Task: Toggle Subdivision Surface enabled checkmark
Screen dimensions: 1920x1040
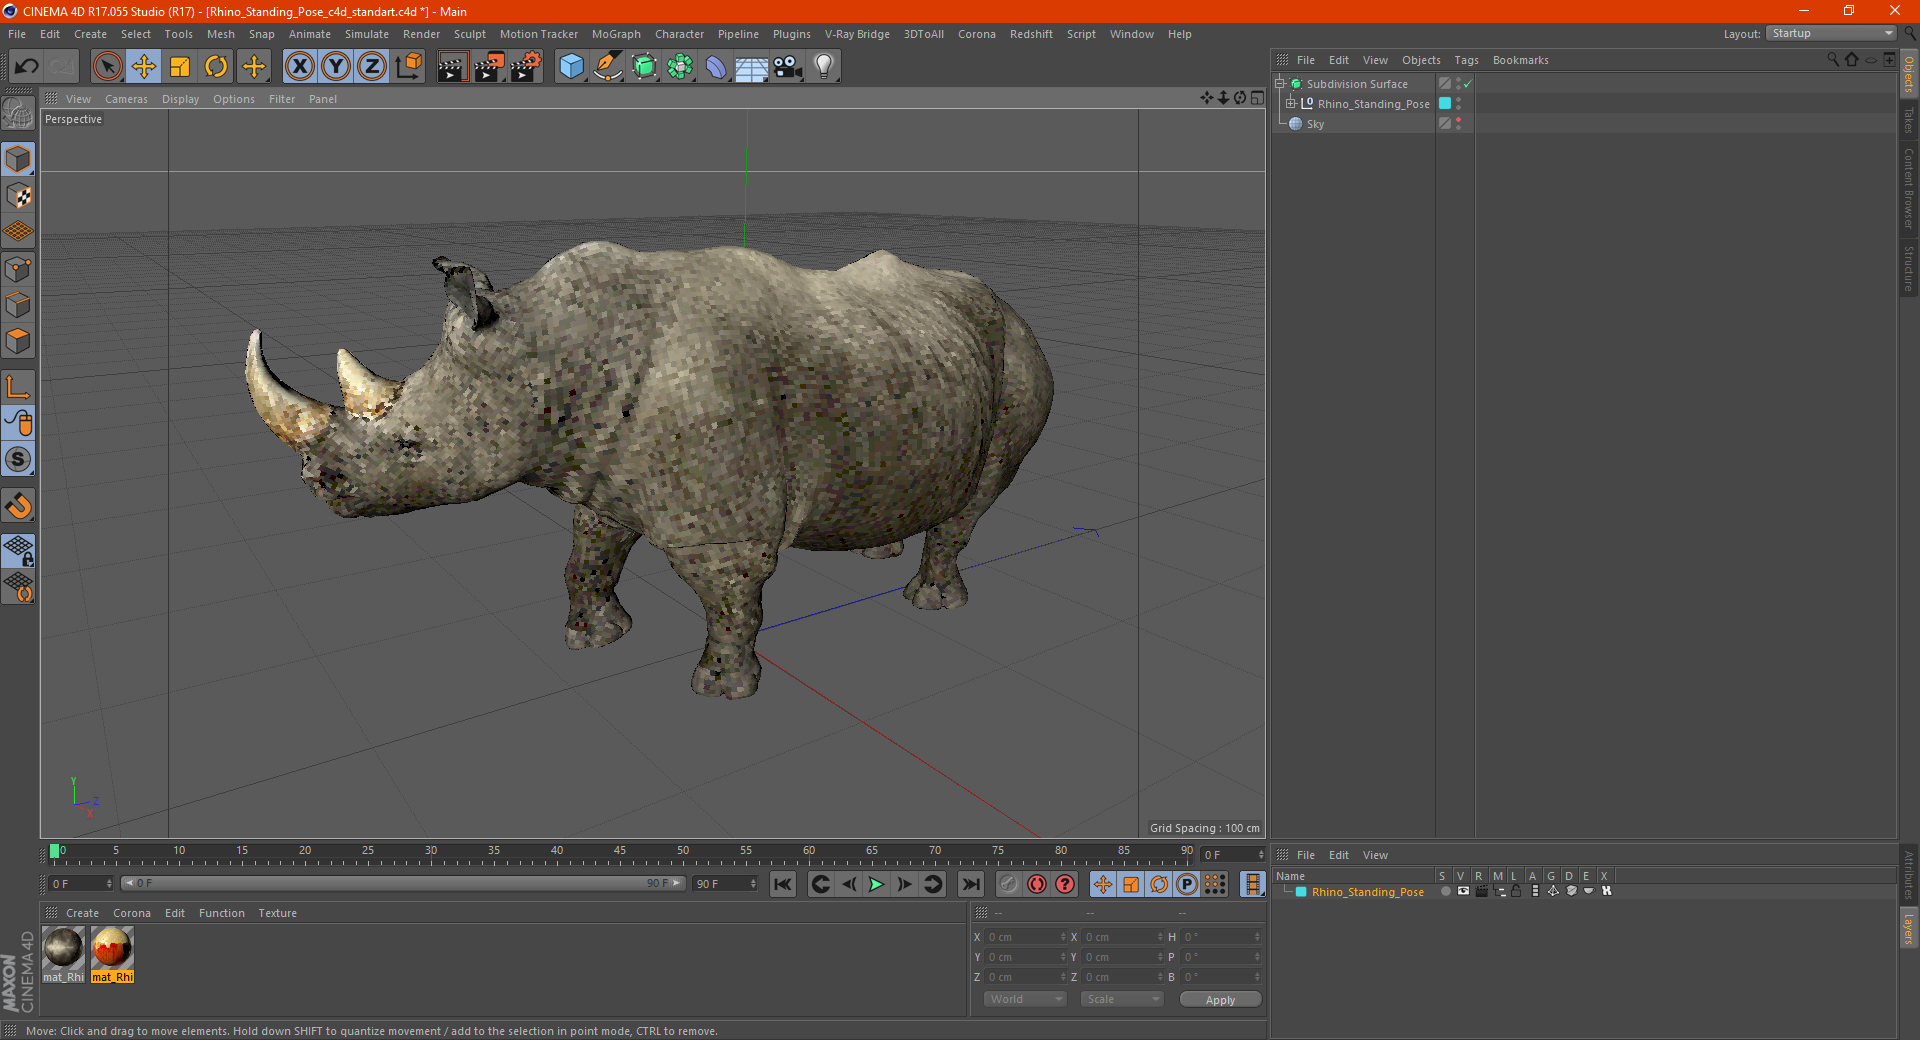Action: [x=1467, y=84]
